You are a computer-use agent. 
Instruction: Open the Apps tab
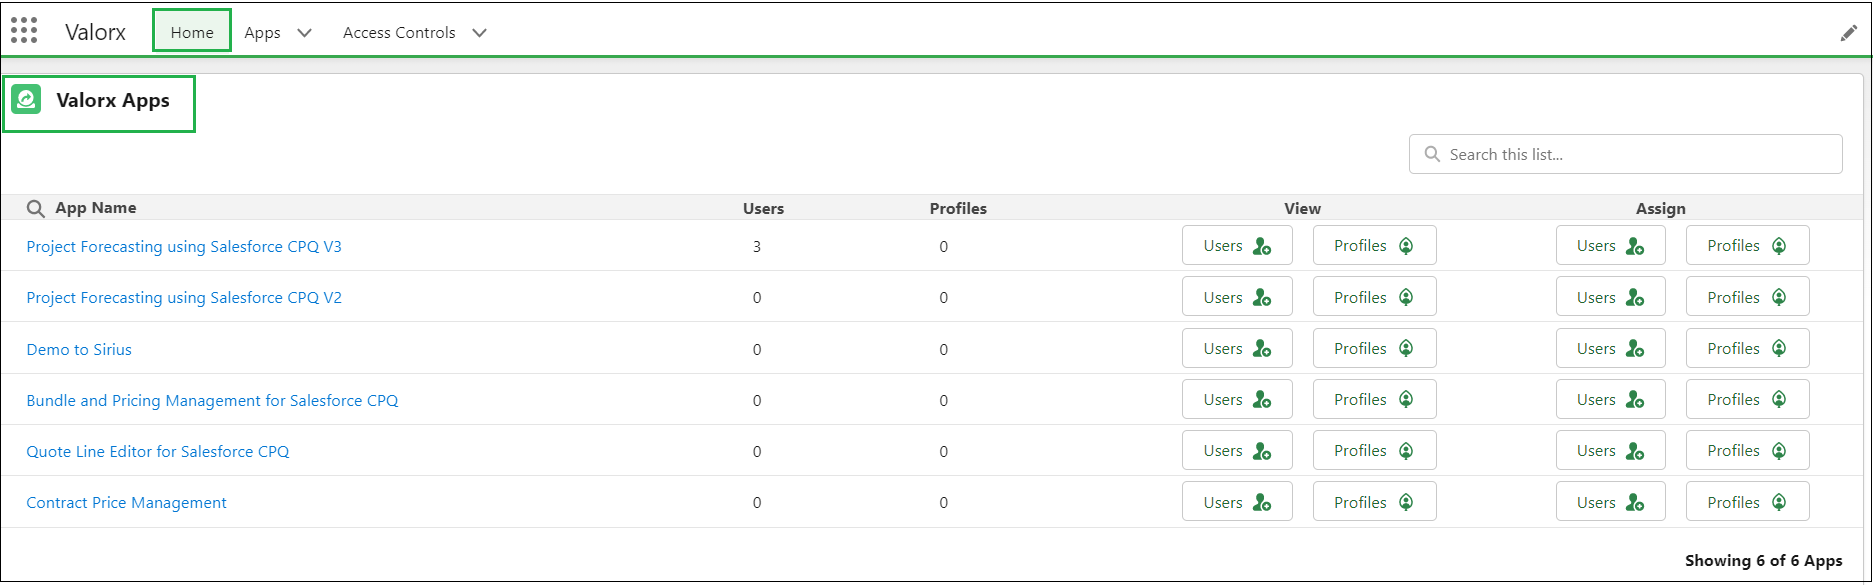click(x=262, y=32)
